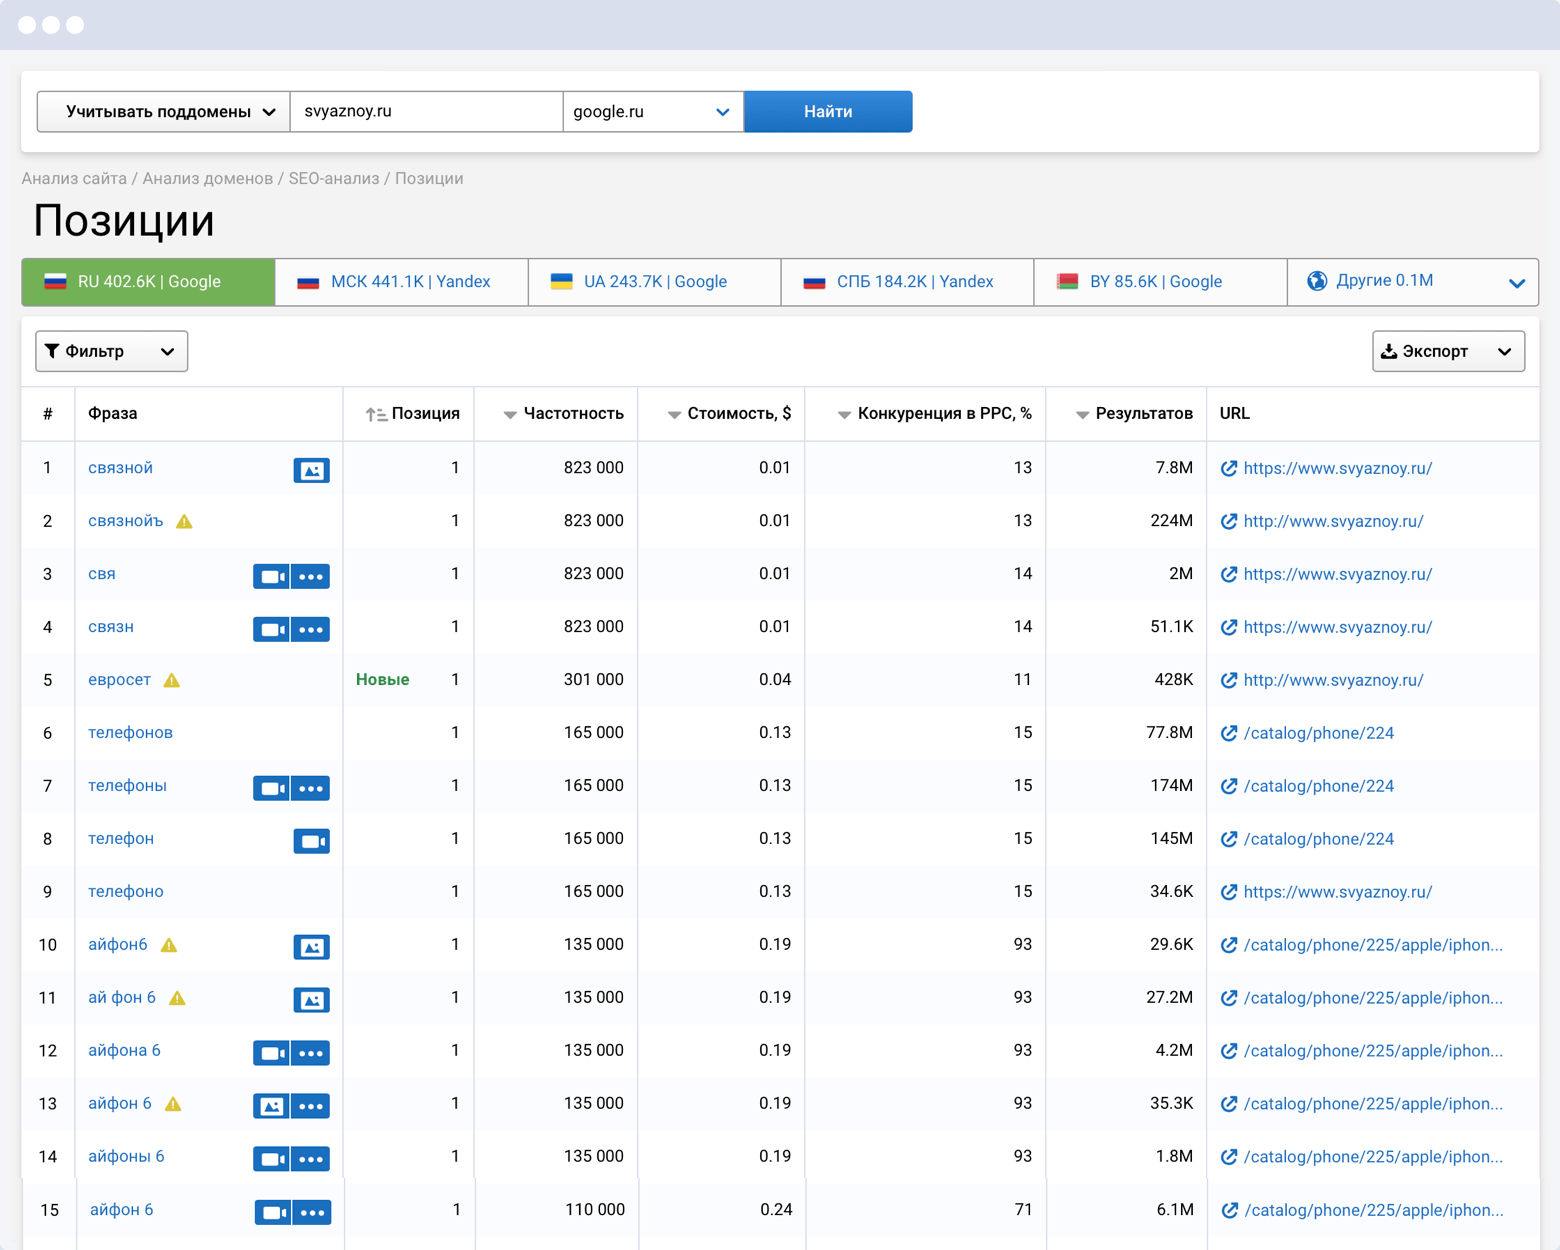Screen dimensions: 1560x1250
Task: Switch to UA 243.7K Google tab
Action: pyautogui.click(x=654, y=282)
